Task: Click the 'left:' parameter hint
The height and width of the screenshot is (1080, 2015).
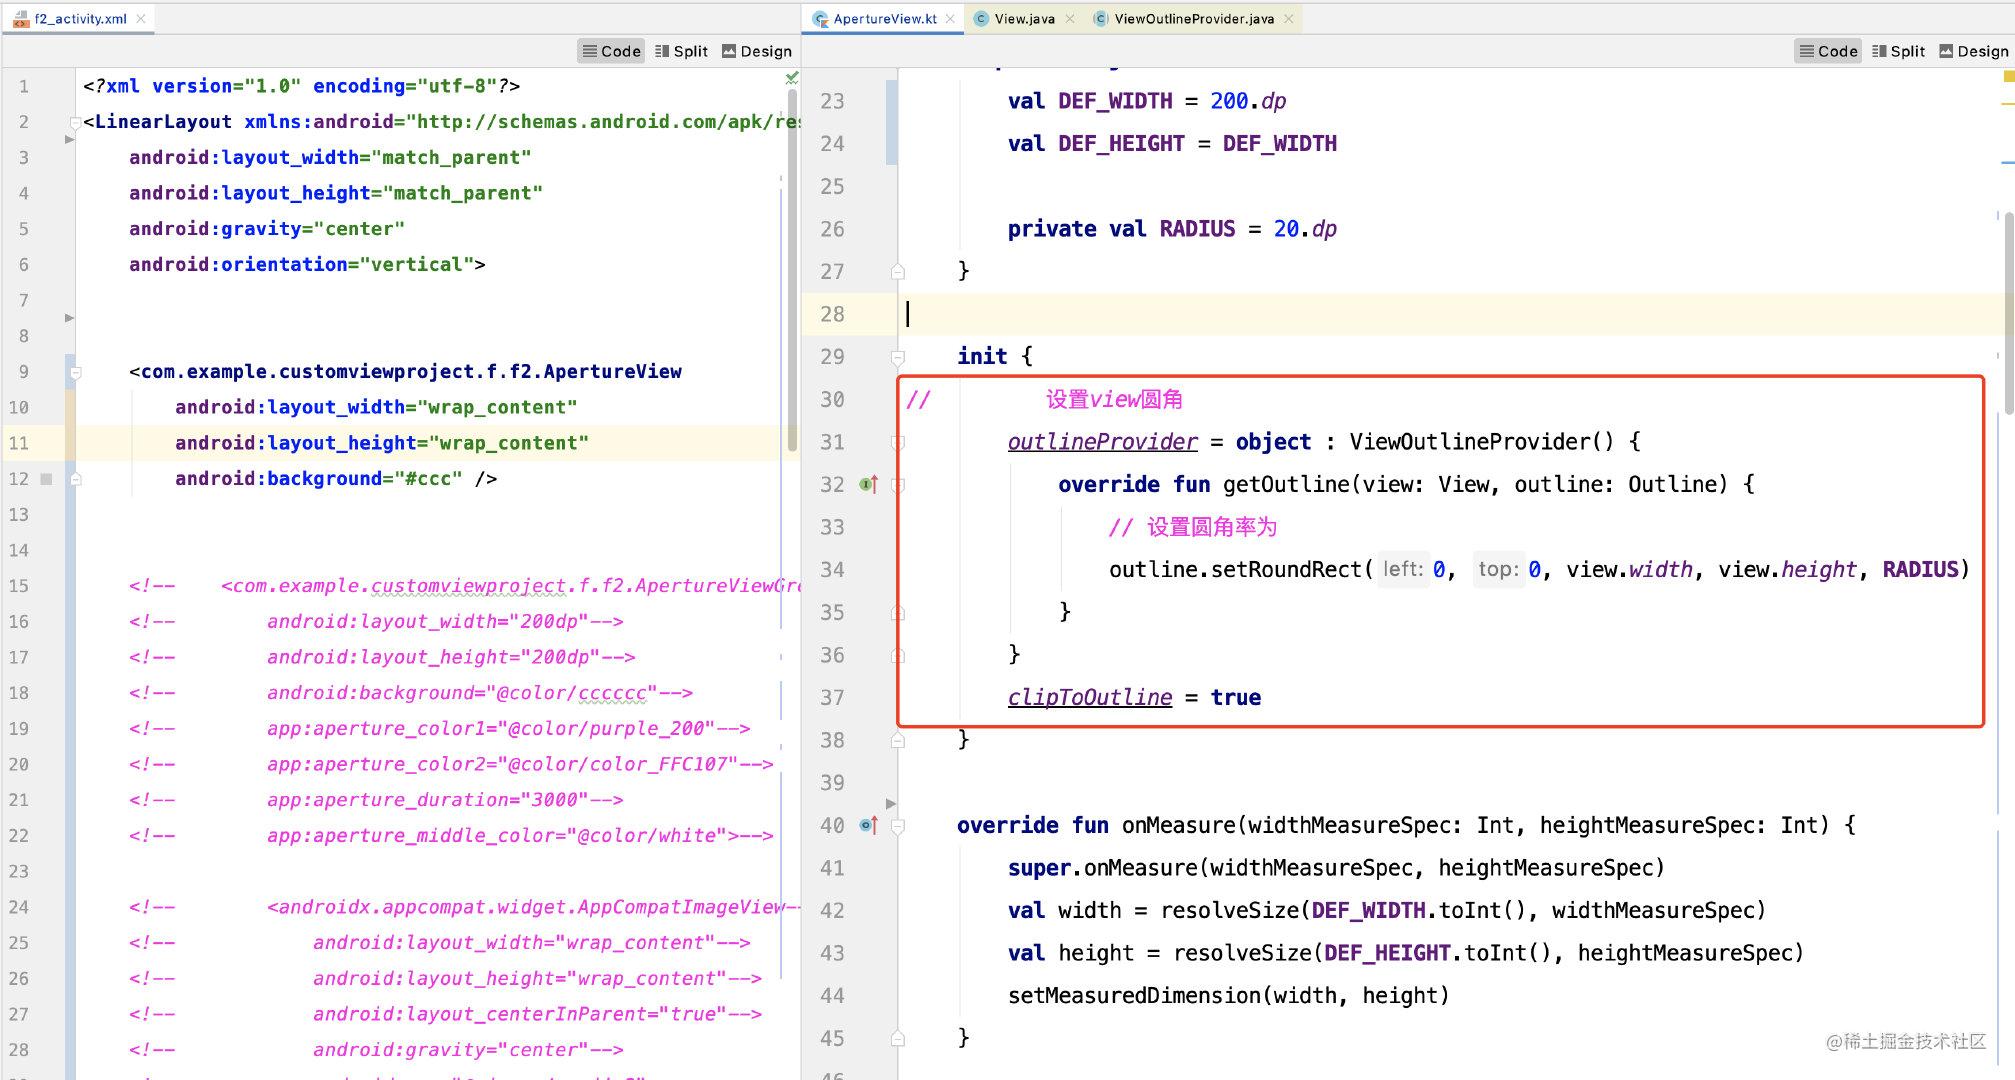Action: pyautogui.click(x=1402, y=569)
